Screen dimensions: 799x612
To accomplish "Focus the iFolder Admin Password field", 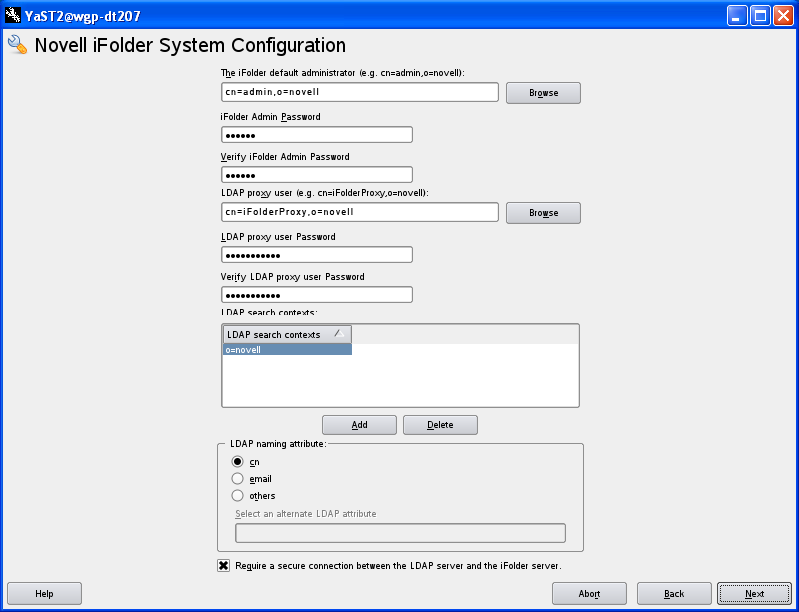I will (316, 135).
